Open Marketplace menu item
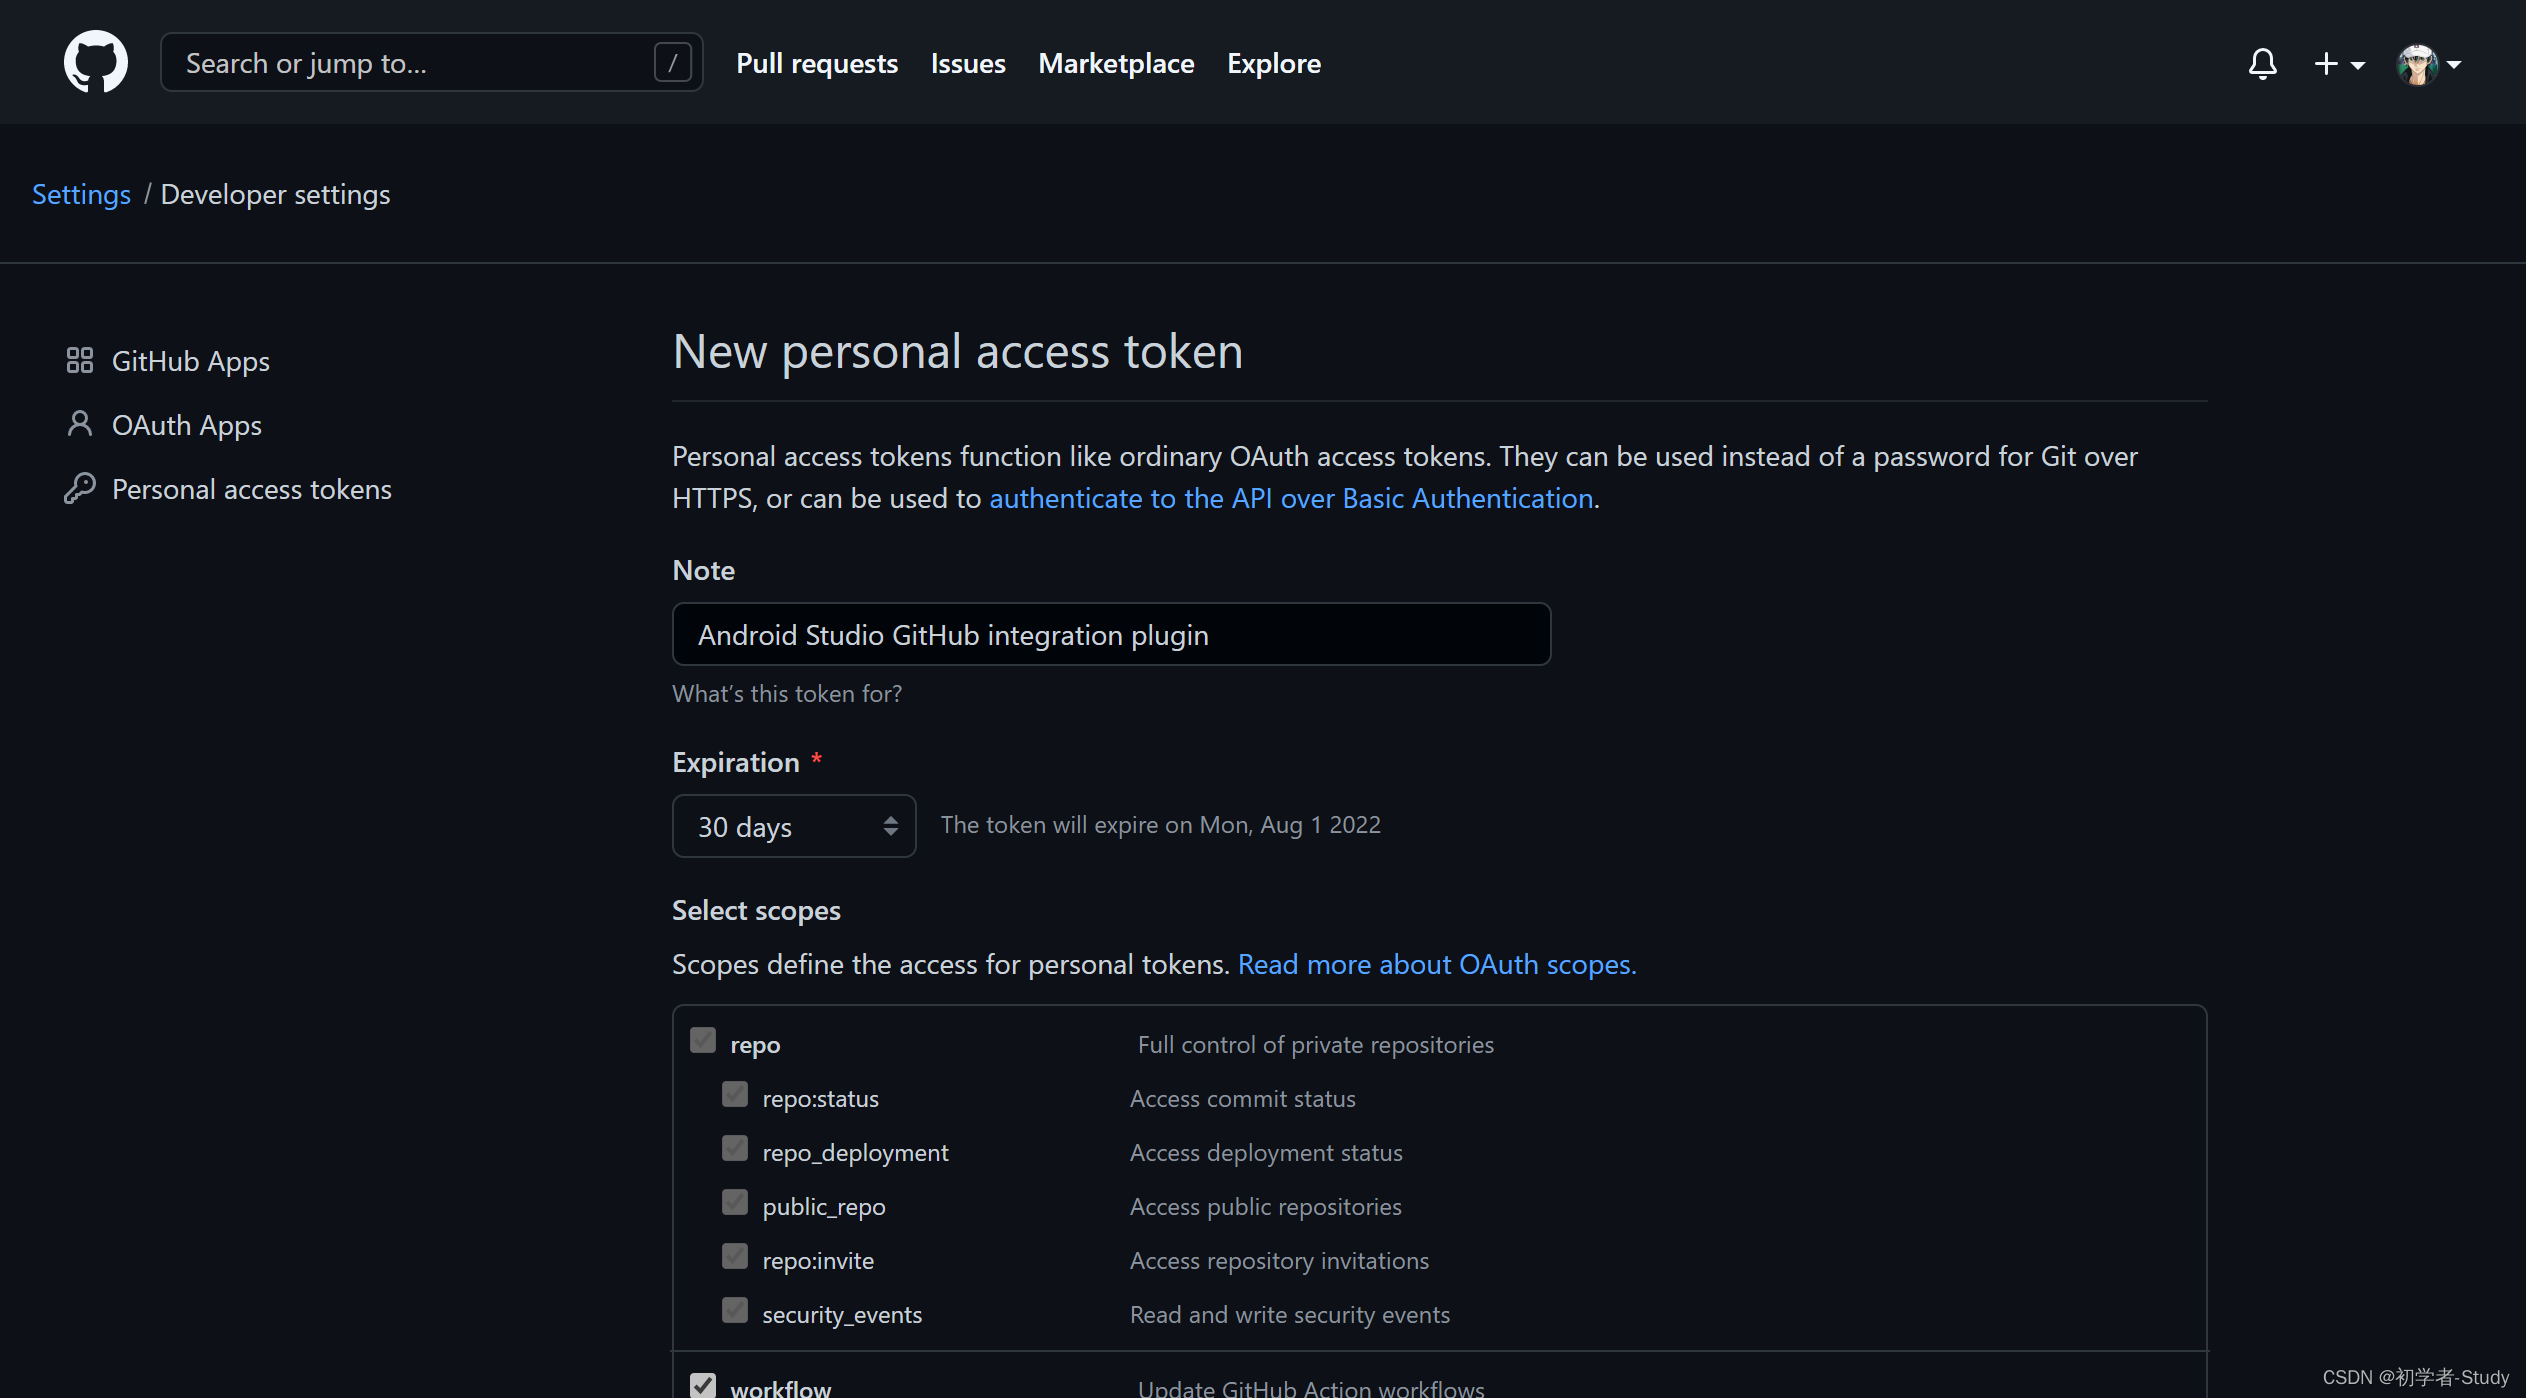 1115,62
